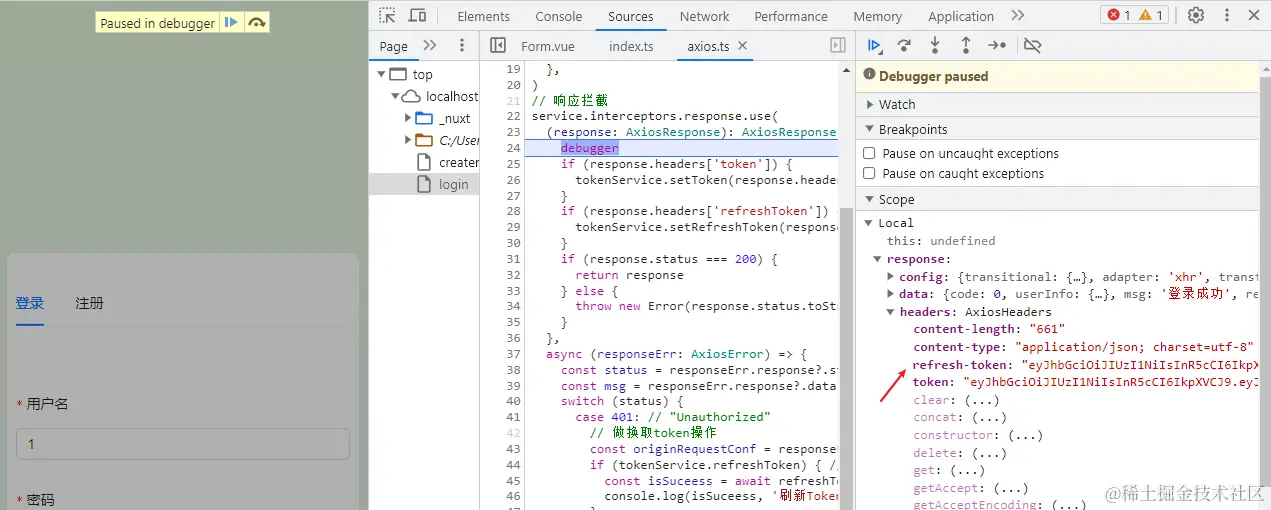The height and width of the screenshot is (510, 1271).
Task: Open navigator three-dot options menu
Action: (x=462, y=45)
